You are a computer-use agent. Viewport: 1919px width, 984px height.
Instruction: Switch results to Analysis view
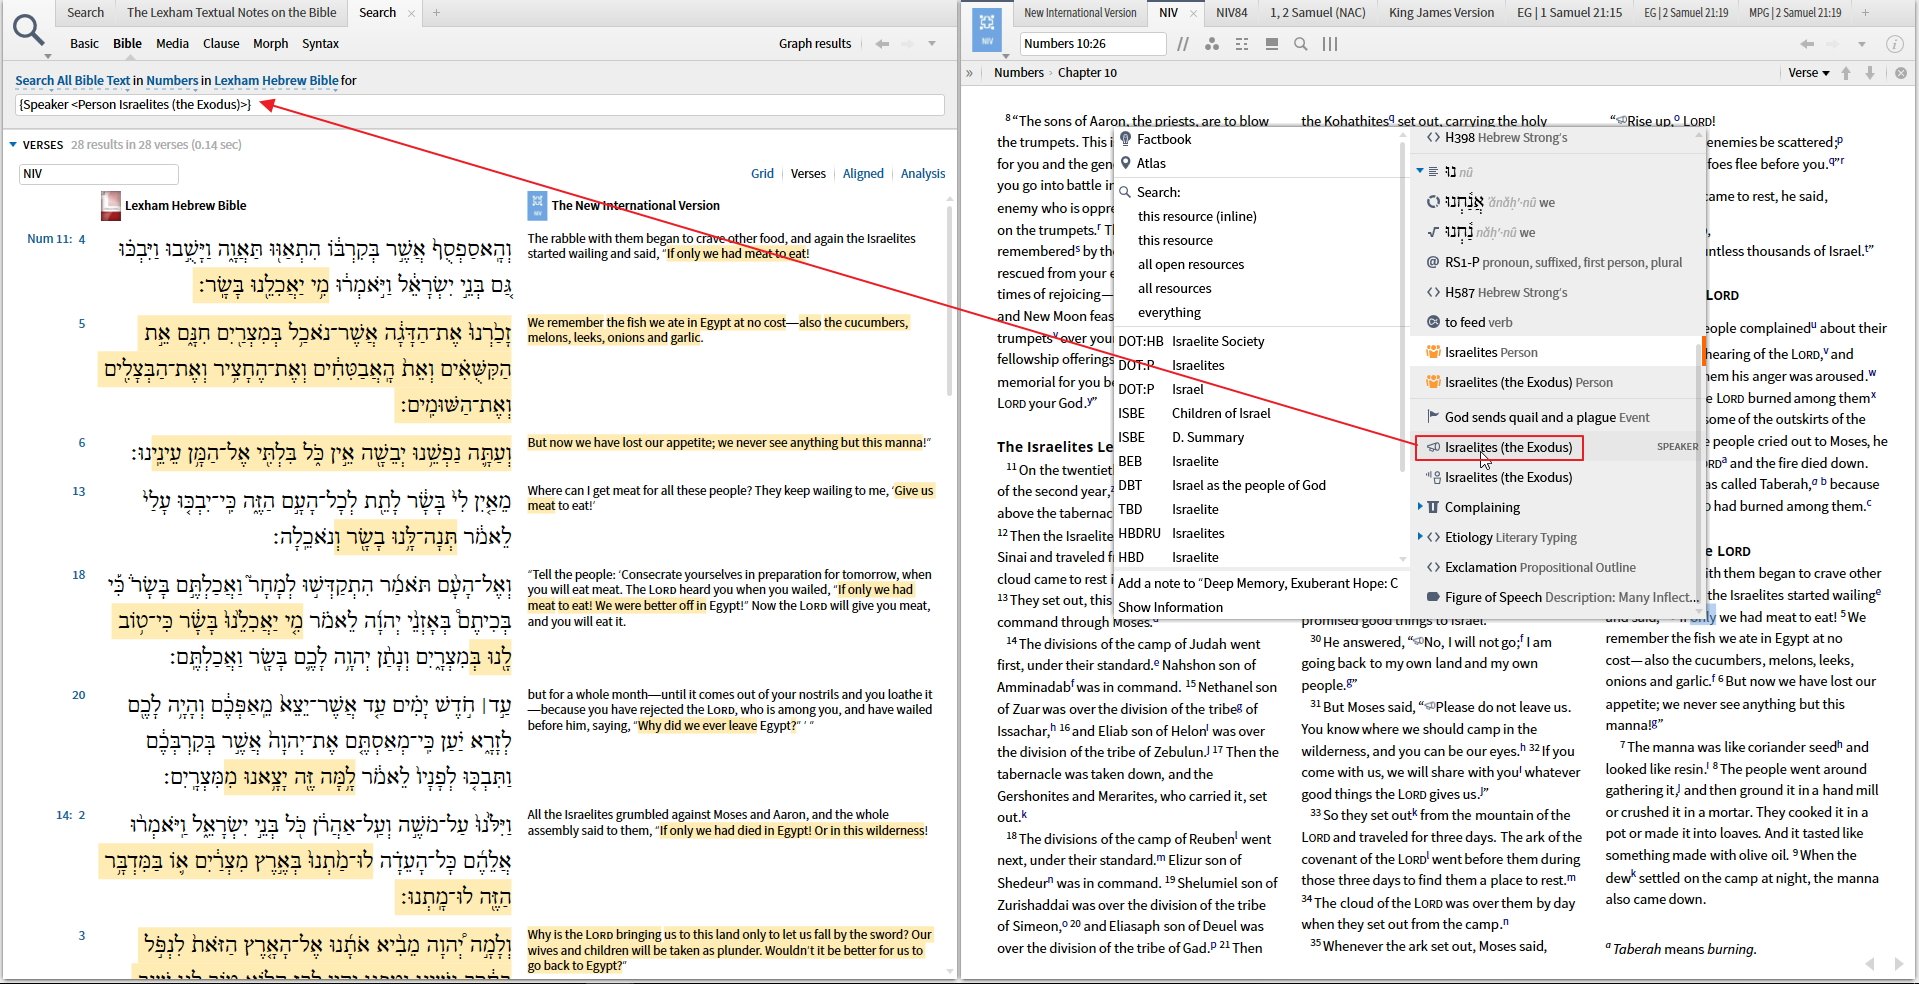[x=922, y=174]
